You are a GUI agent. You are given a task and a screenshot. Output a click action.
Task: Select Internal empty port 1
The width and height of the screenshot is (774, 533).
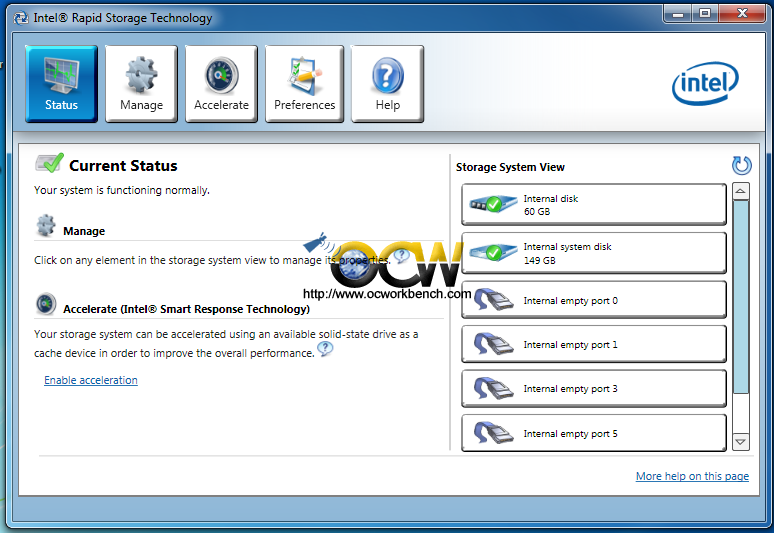(594, 344)
